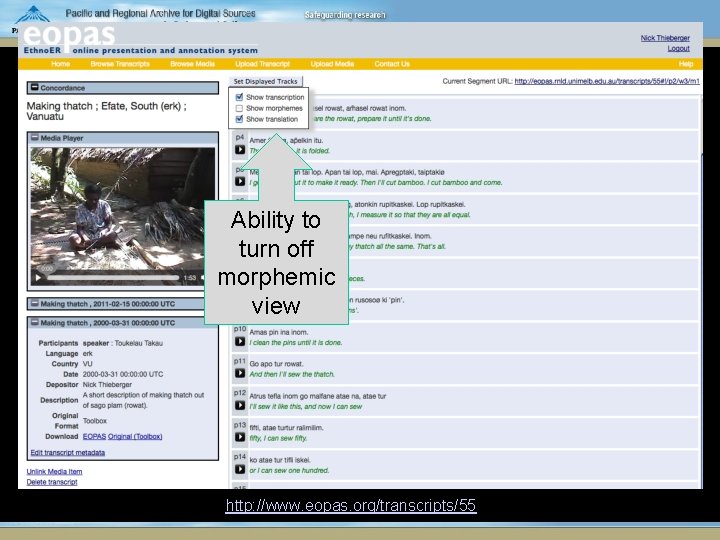Uncheck Show transcription
This screenshot has height=540, width=720.
point(239,97)
